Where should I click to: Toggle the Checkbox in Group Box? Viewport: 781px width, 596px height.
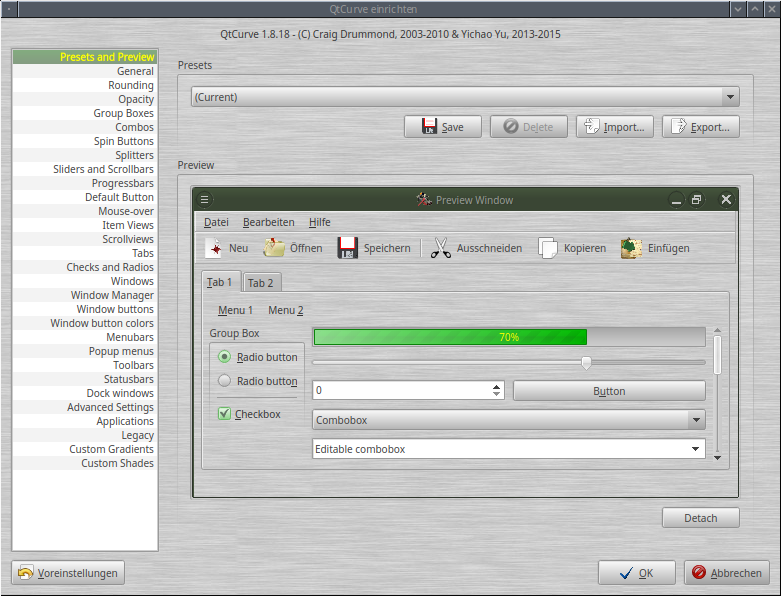[x=224, y=413]
